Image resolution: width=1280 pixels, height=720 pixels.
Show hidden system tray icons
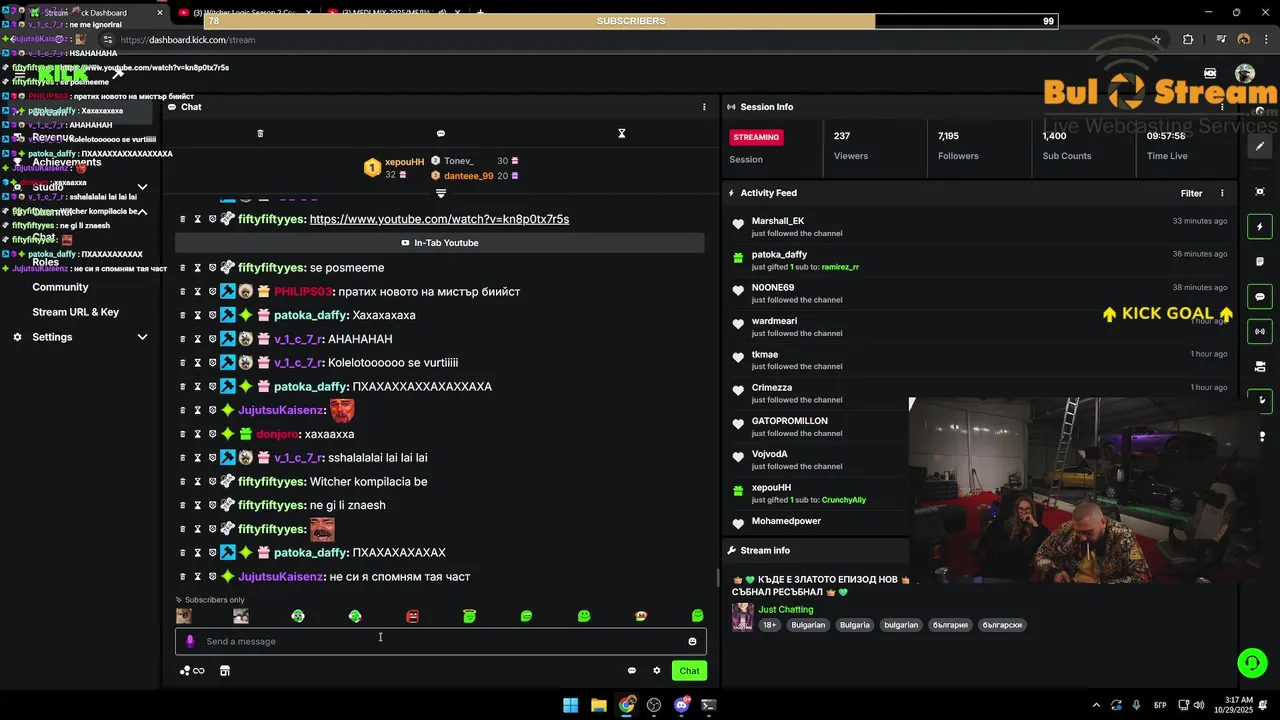[x=1096, y=705]
